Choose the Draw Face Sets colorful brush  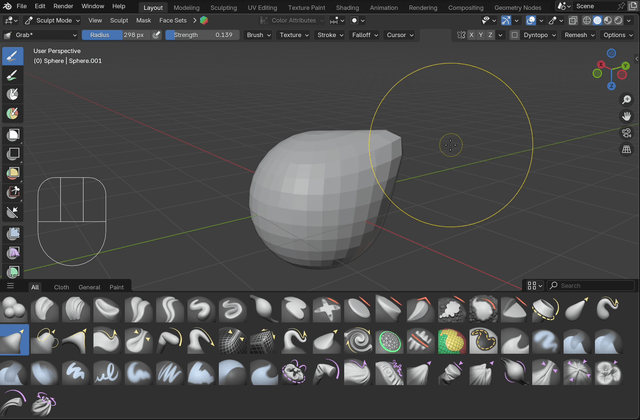(x=451, y=341)
